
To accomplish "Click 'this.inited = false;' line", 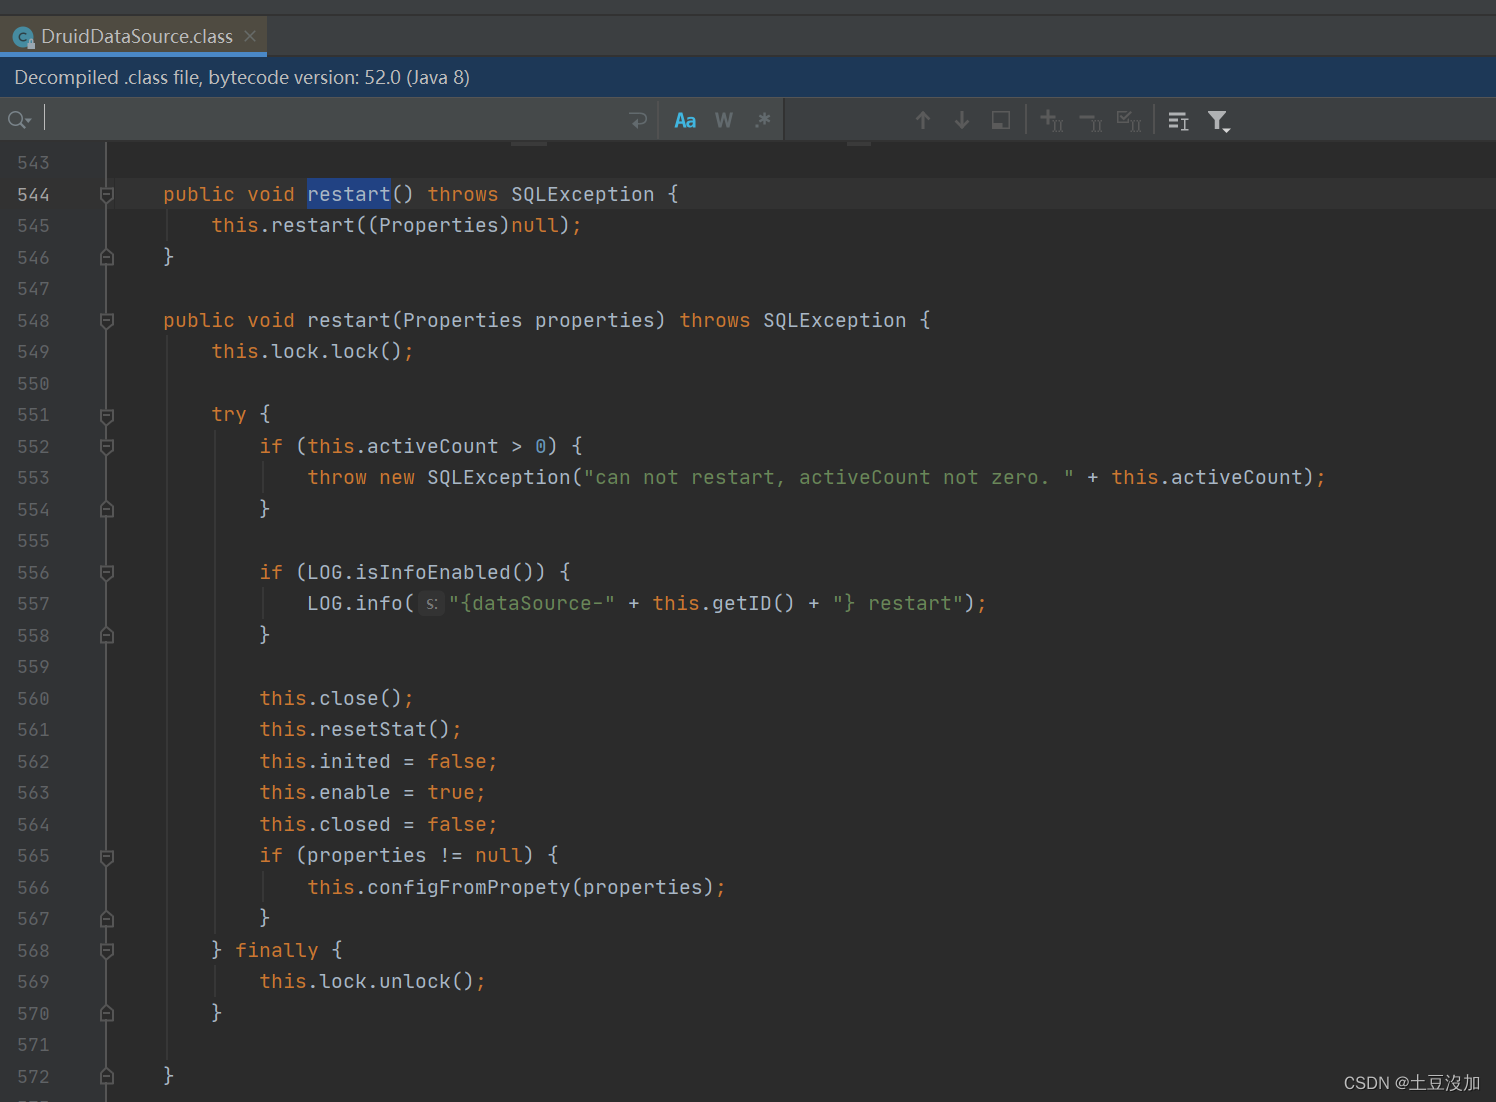I will tap(378, 761).
